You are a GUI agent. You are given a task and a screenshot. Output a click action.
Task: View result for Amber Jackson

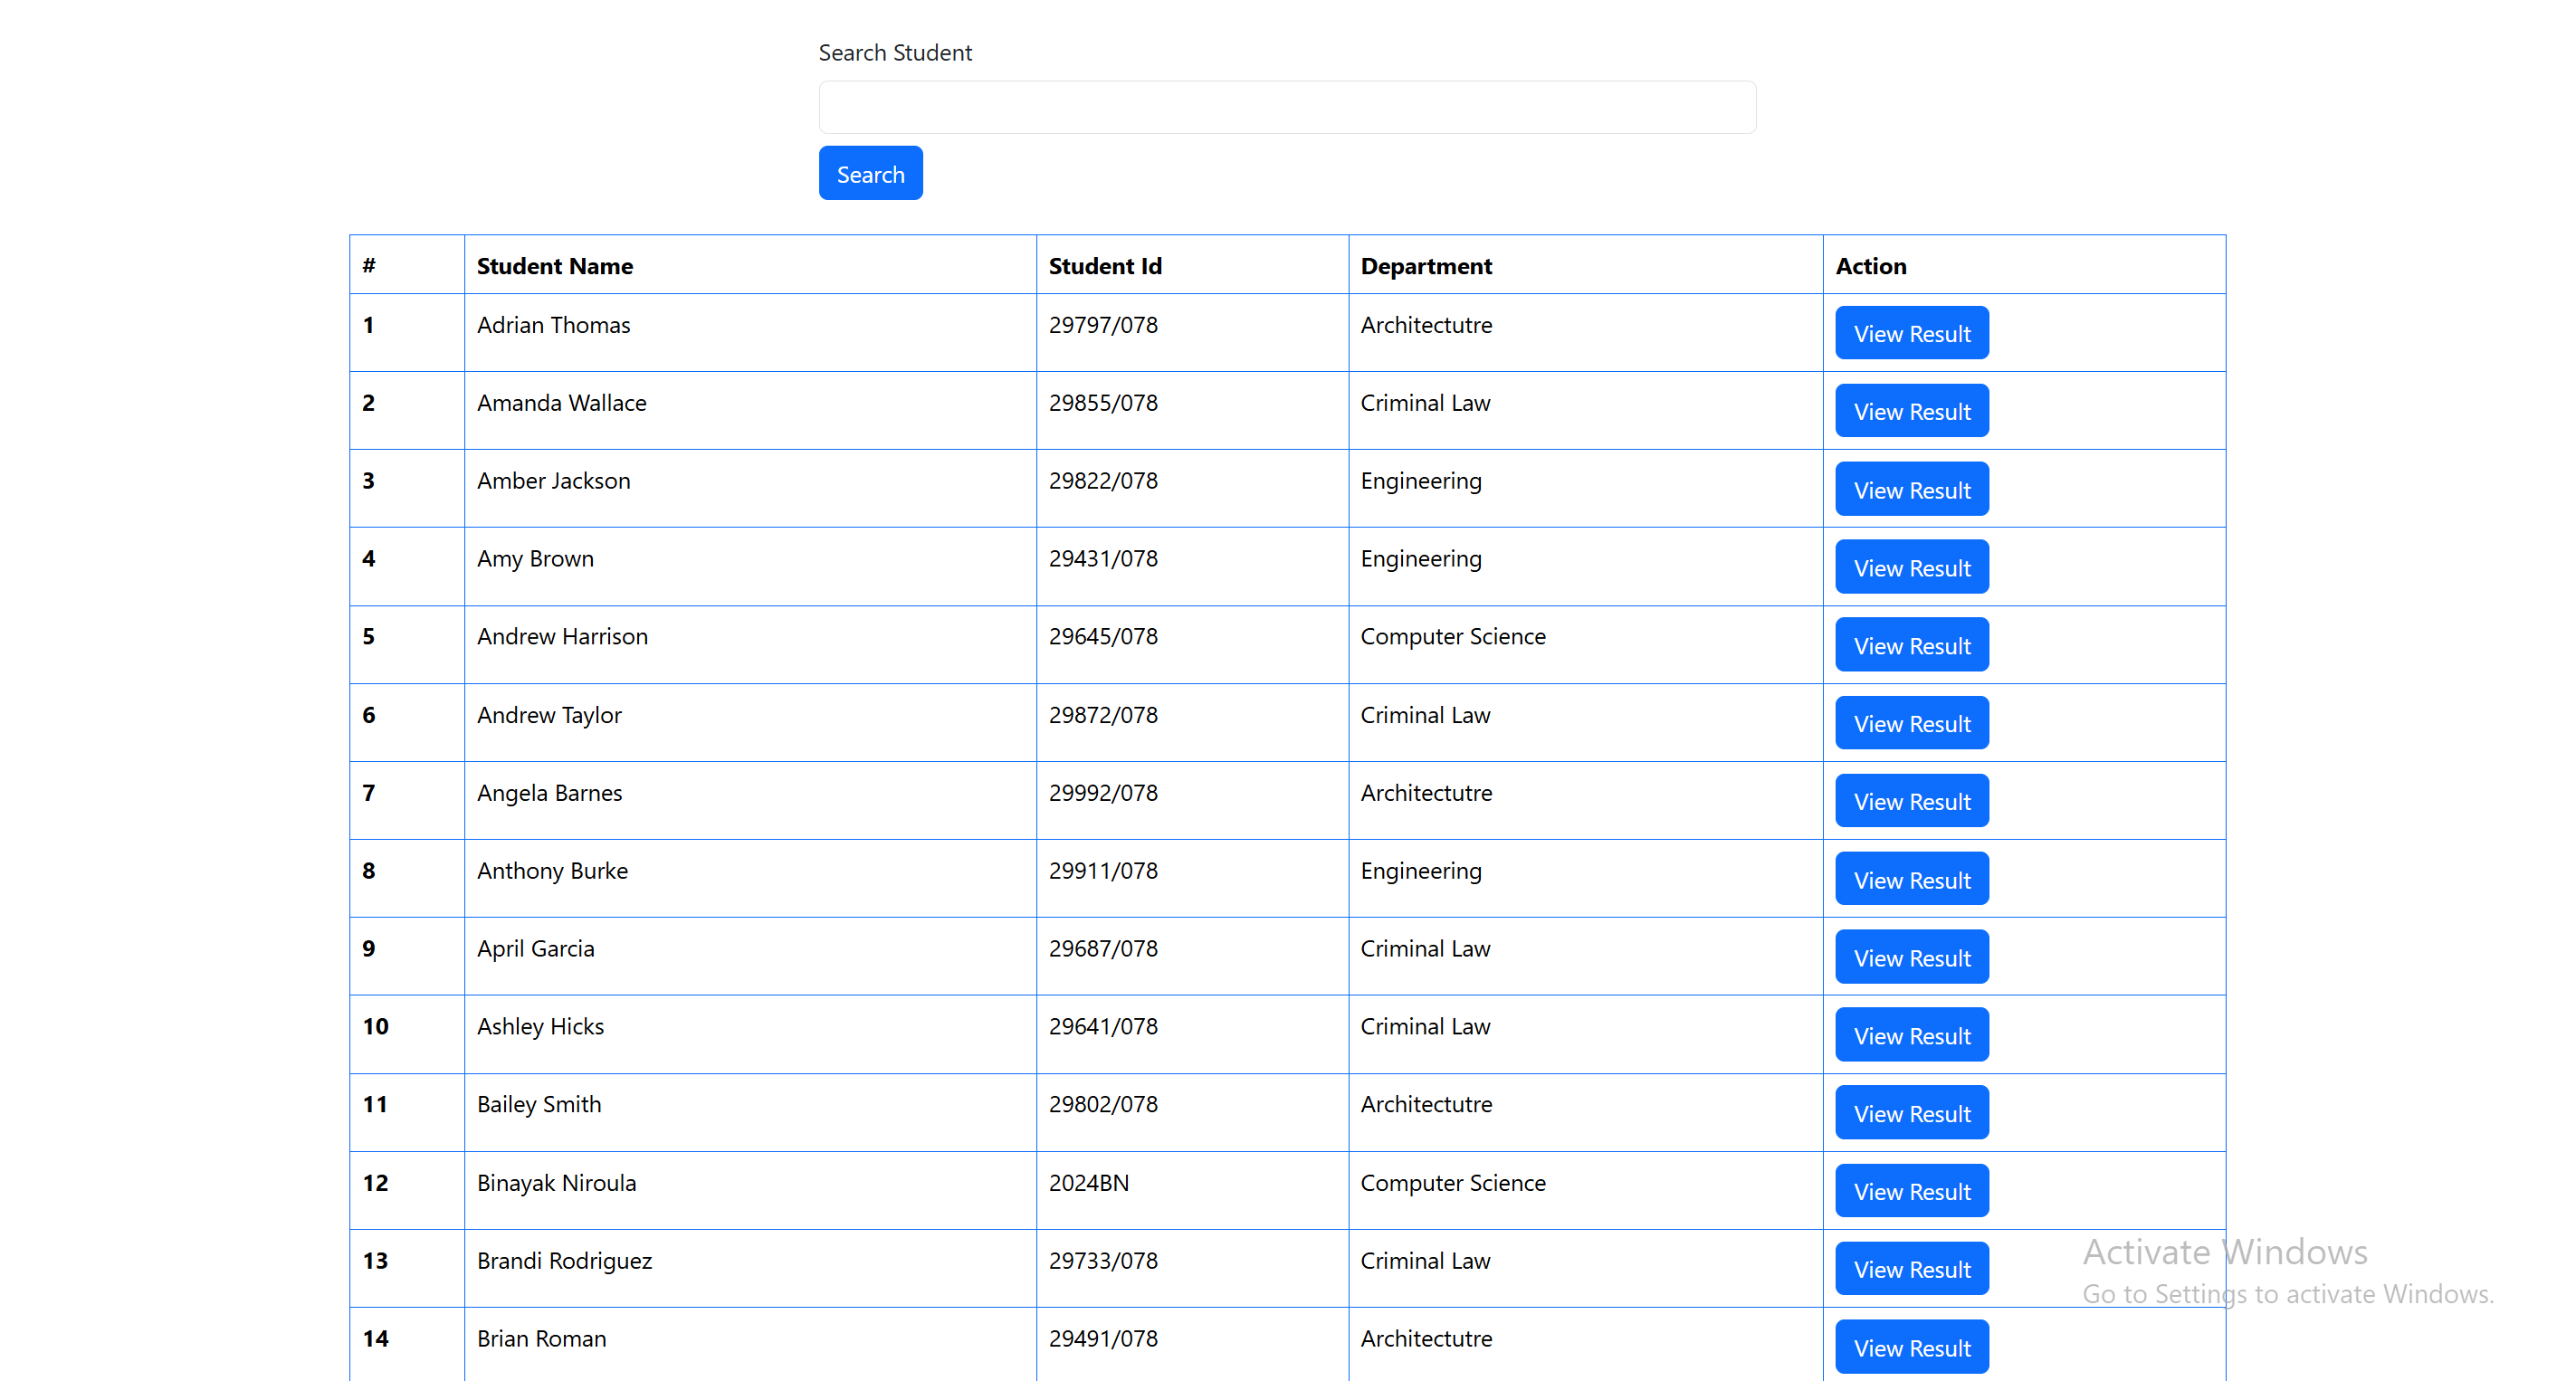pyautogui.click(x=1911, y=489)
